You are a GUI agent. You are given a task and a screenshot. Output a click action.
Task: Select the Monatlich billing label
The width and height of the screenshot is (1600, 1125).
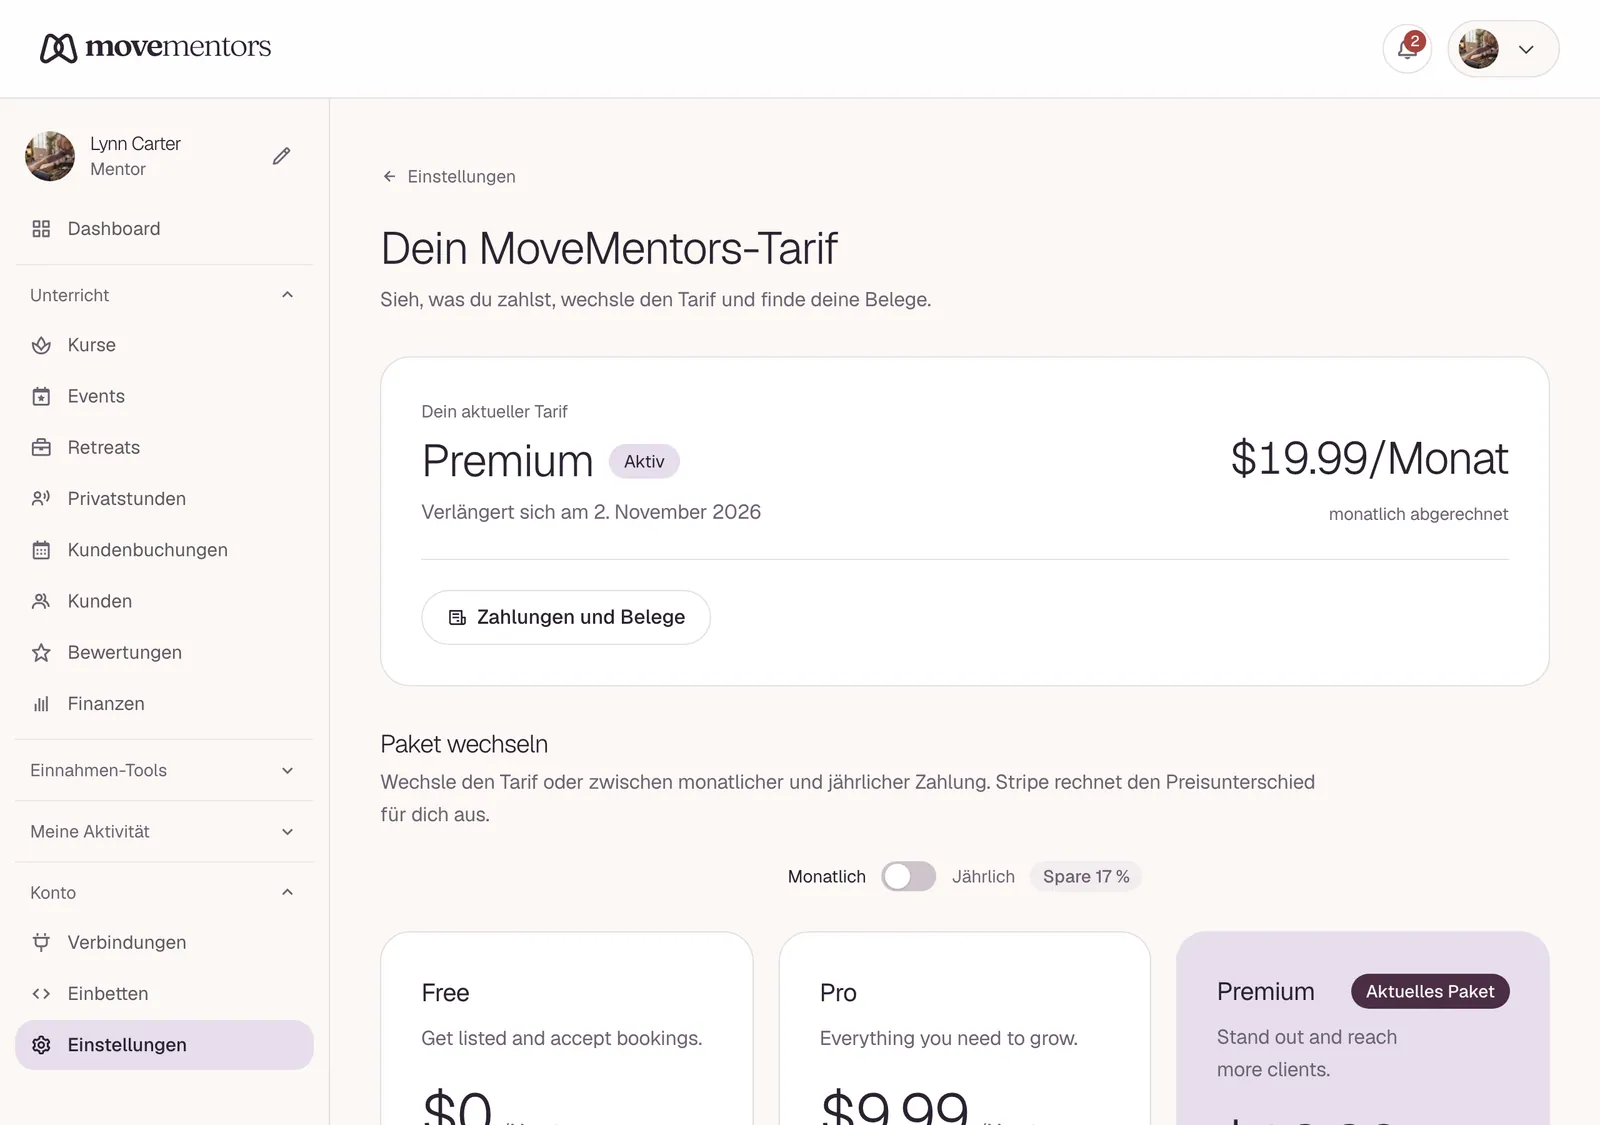coord(827,877)
